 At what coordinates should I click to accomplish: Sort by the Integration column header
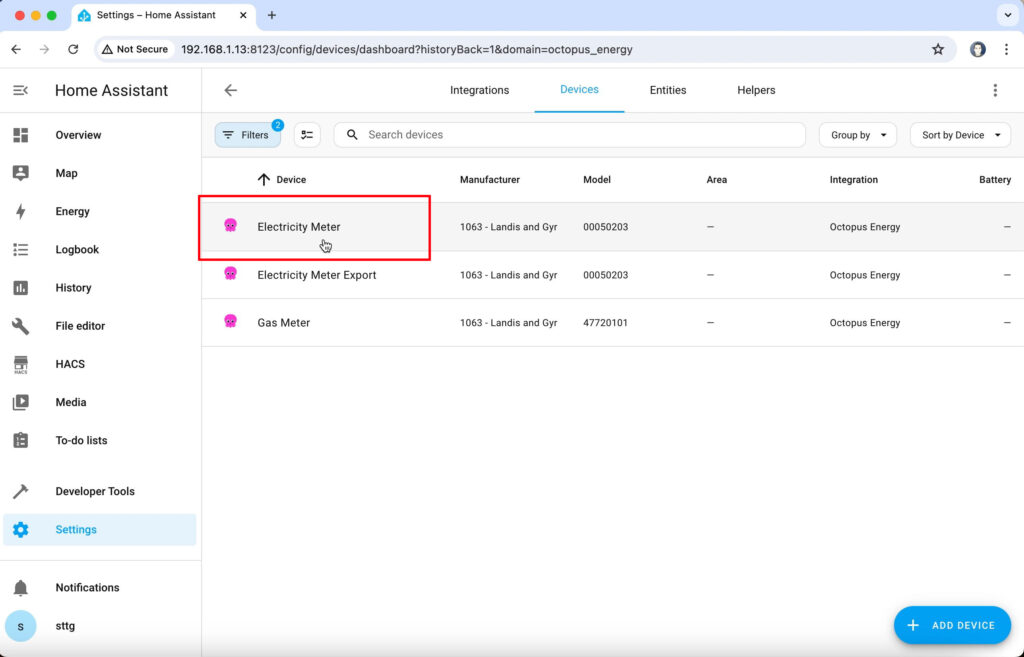pyautogui.click(x=854, y=180)
